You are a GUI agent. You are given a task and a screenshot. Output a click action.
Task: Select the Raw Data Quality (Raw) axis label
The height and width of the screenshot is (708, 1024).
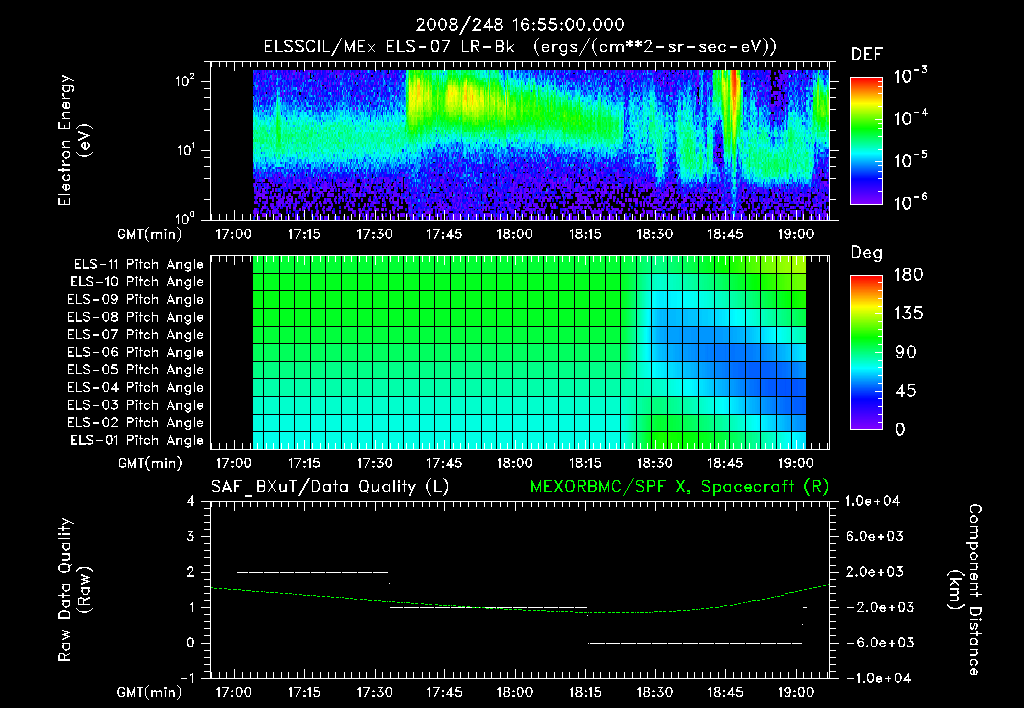pos(74,590)
